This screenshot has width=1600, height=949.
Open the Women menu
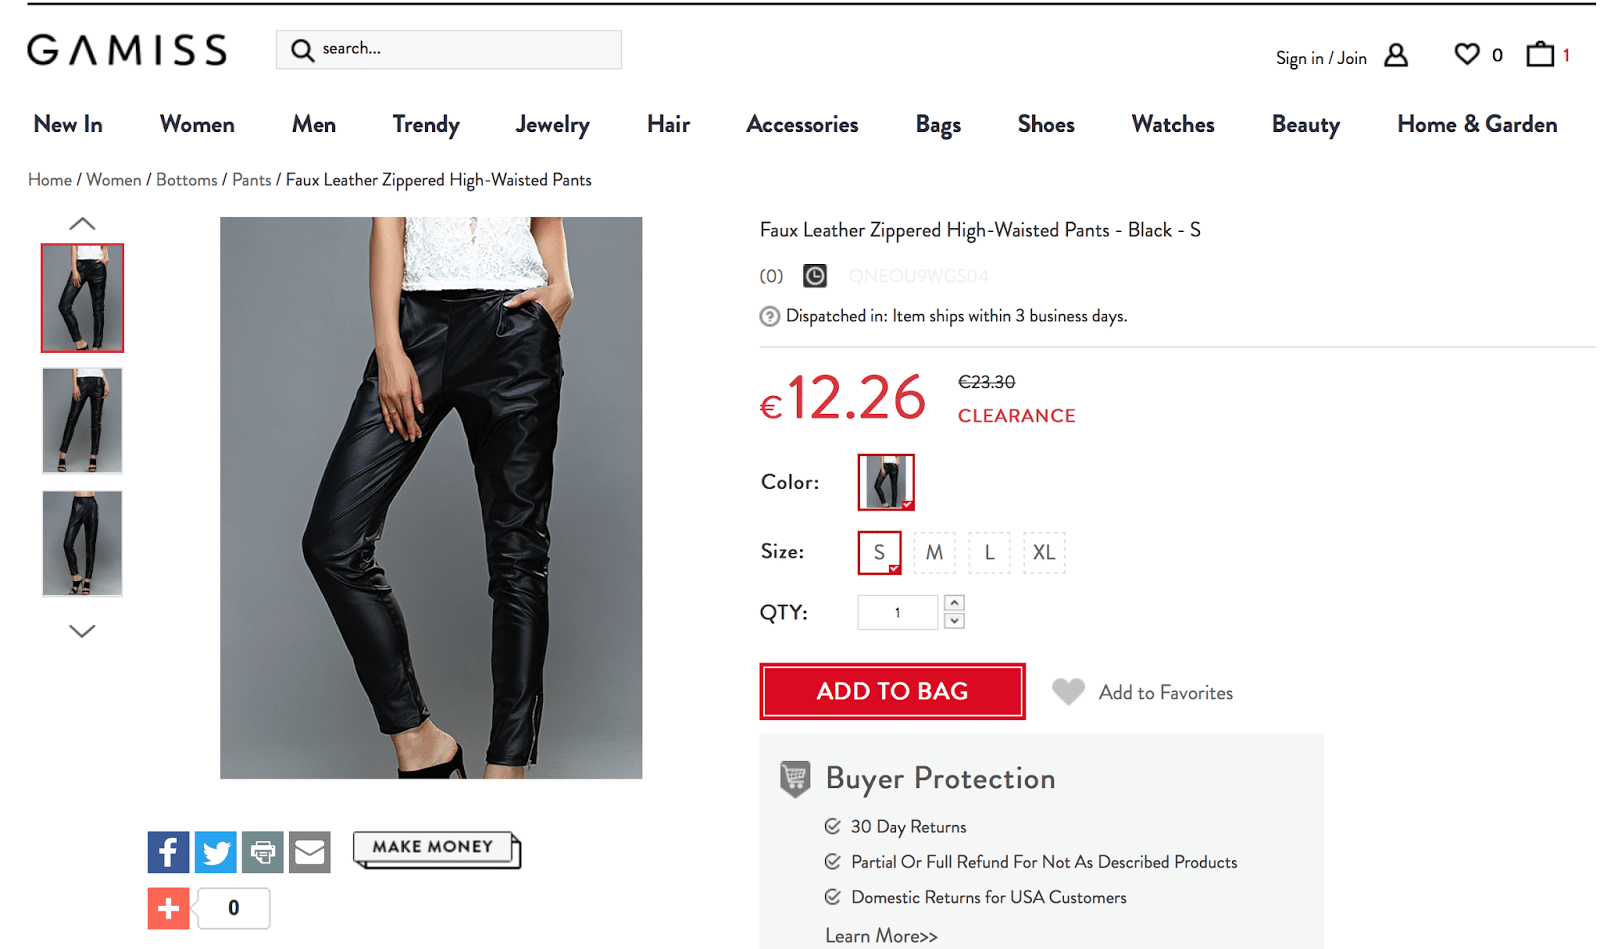tap(197, 125)
